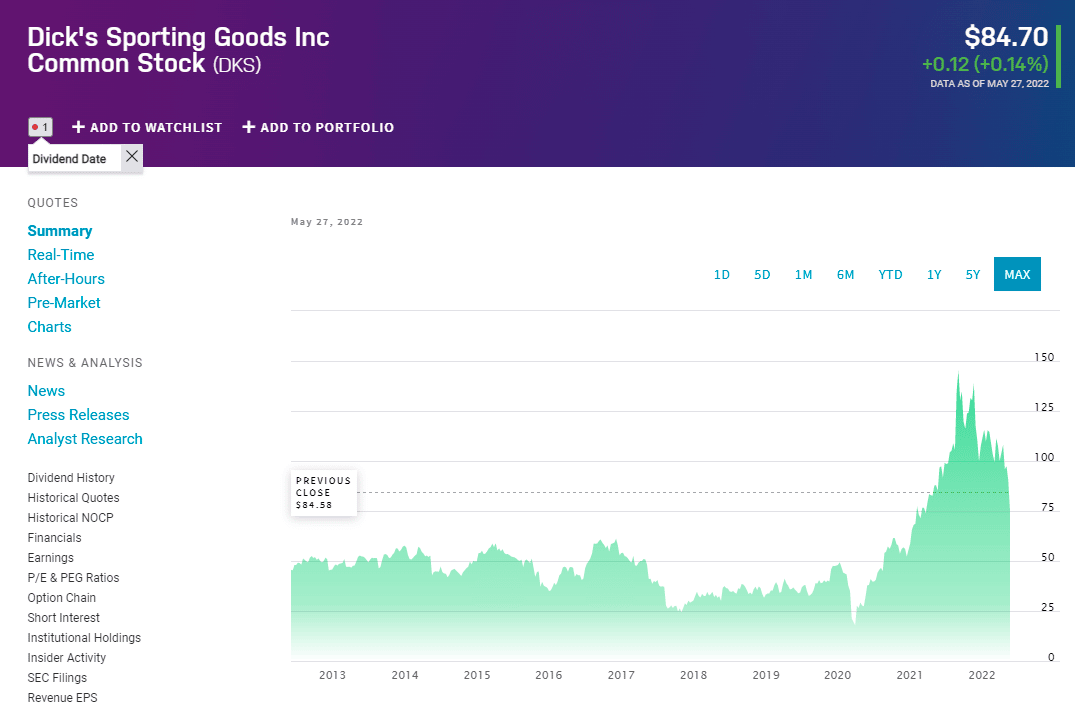The height and width of the screenshot is (716, 1075).
Task: Select the 5D chart range
Action: click(x=762, y=274)
